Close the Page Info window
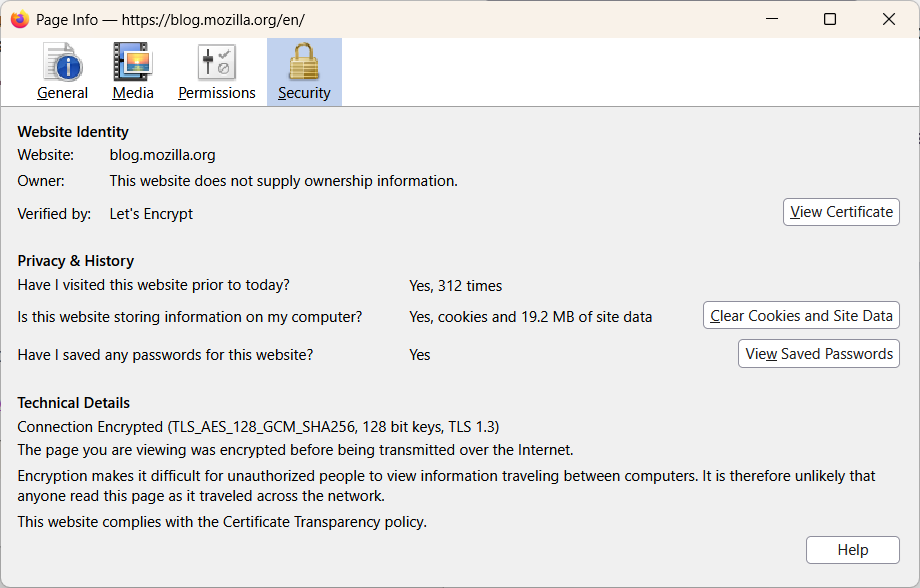Screen dimensions: 920x588 coord(888,19)
